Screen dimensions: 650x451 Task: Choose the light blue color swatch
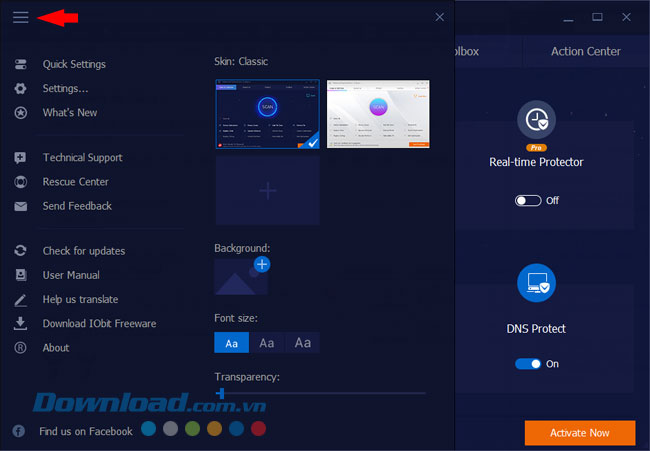click(148, 429)
